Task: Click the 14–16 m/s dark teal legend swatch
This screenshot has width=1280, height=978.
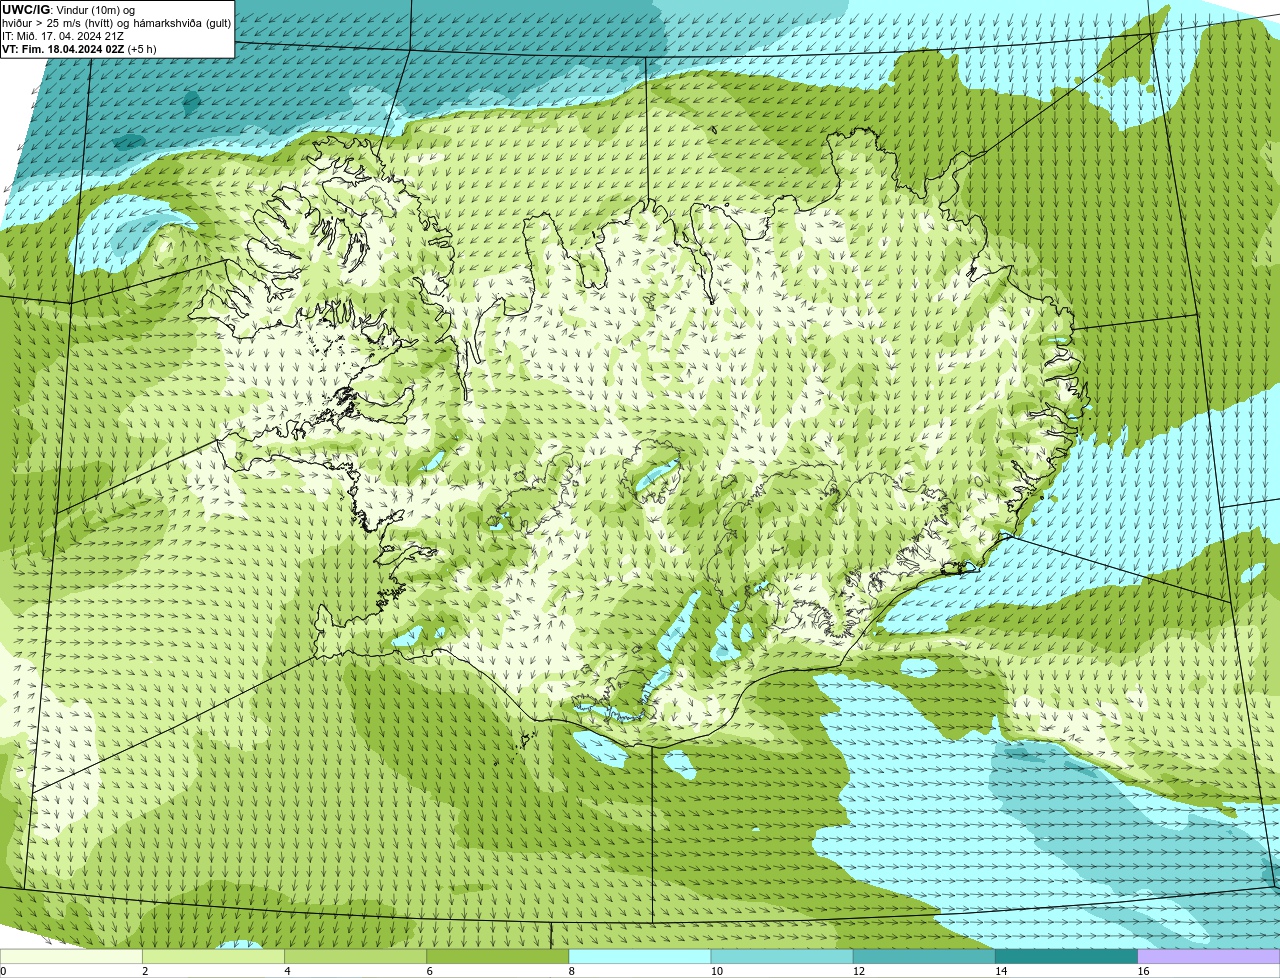Action: point(1067,956)
